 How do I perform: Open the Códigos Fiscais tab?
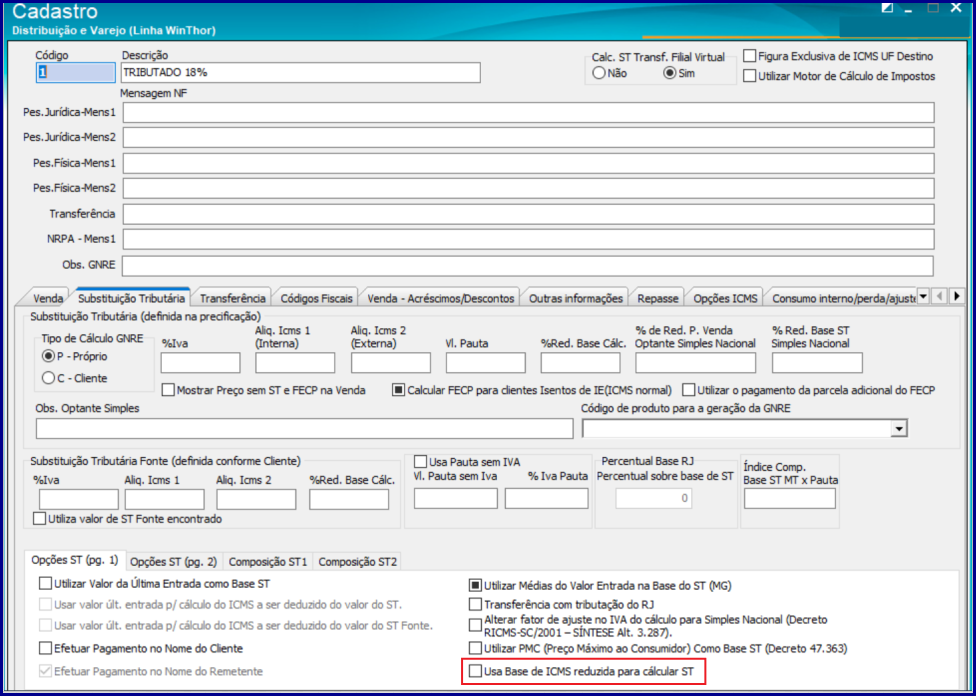(x=316, y=299)
